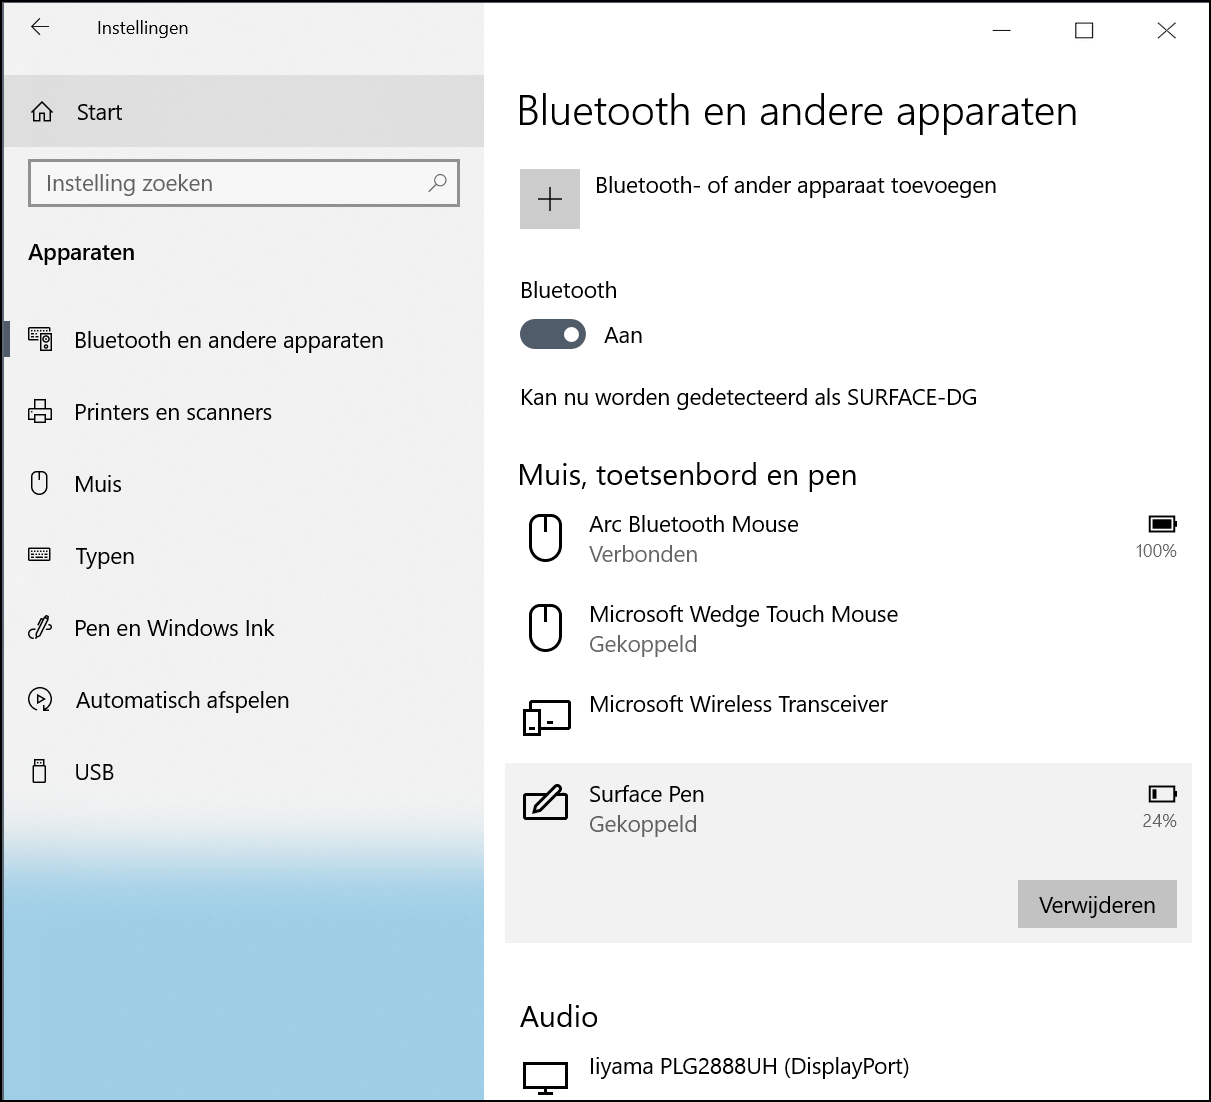Click the Arc Bluetooth Mouse icon
The height and width of the screenshot is (1102, 1211).
(x=545, y=538)
